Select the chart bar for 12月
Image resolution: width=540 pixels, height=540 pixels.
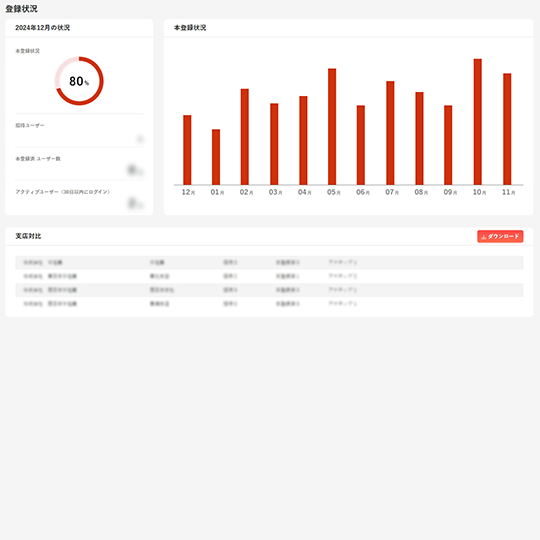tap(187, 150)
